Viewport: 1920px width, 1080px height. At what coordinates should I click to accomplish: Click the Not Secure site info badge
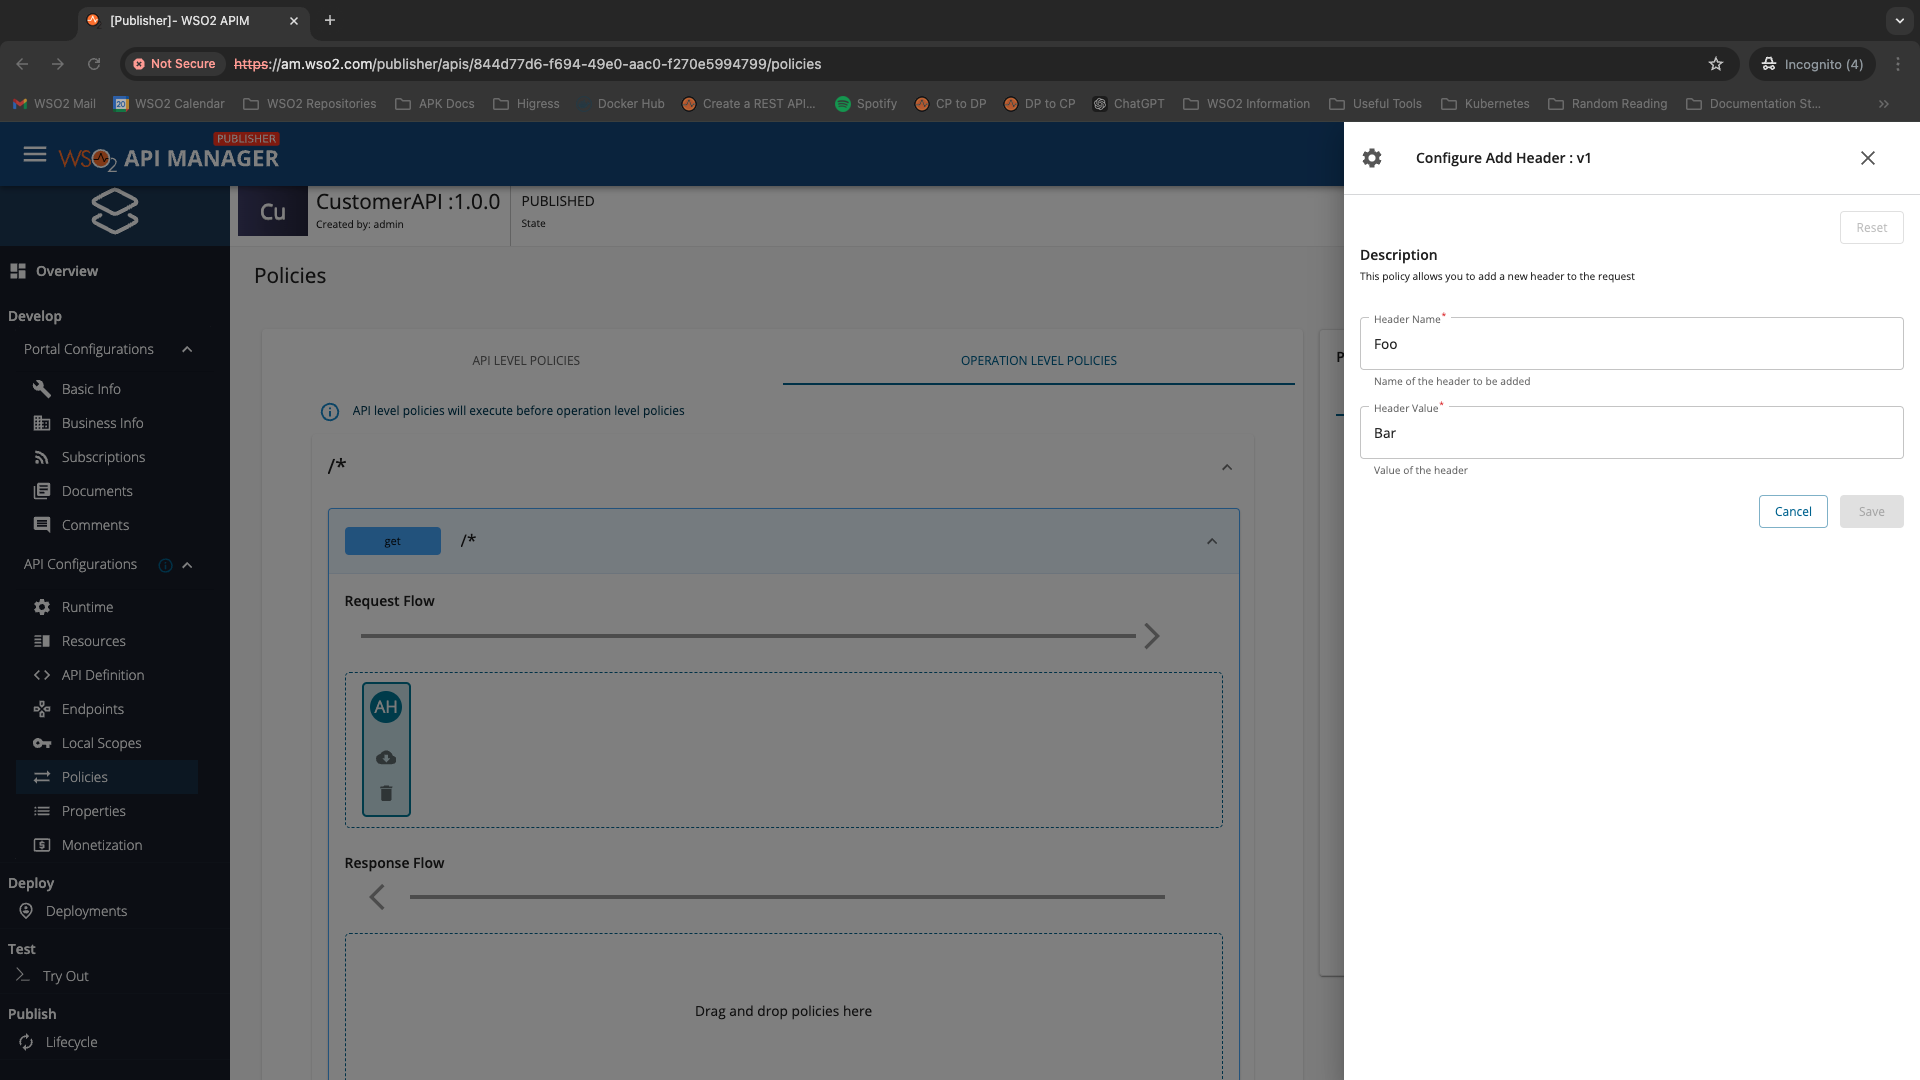175,64
